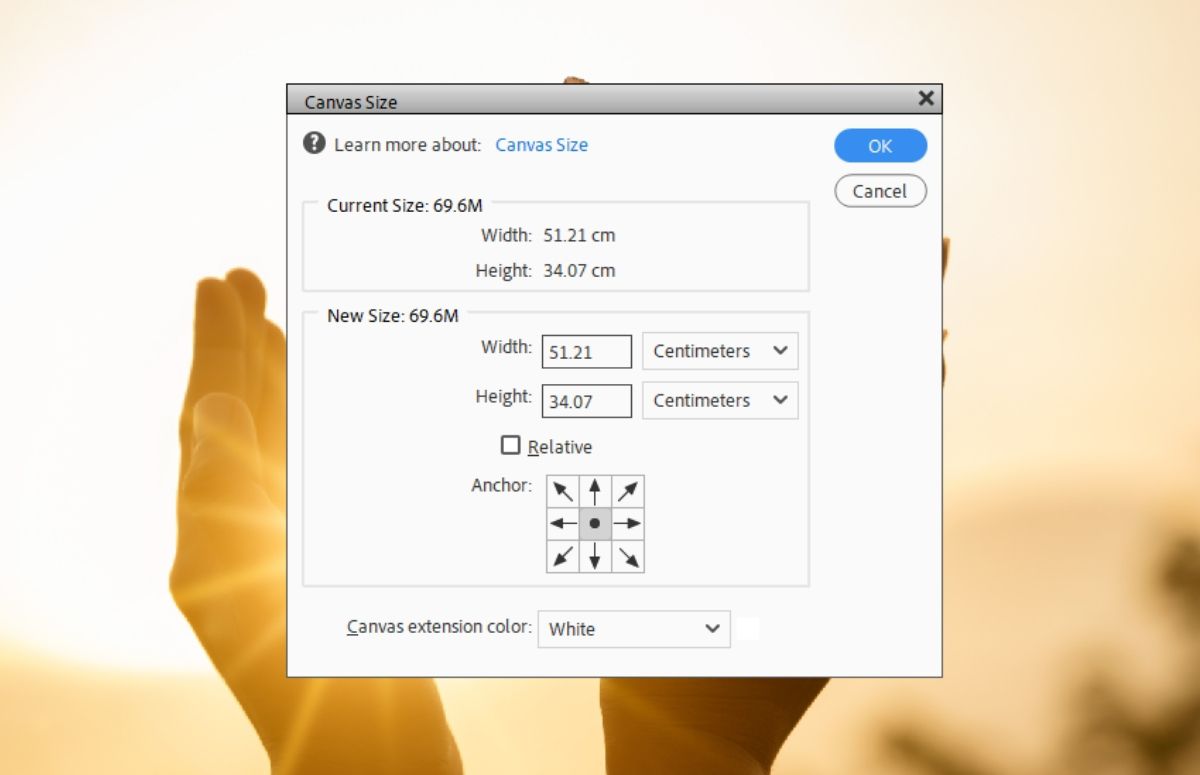The width and height of the screenshot is (1200, 775).
Task: Click the Current Size height value 34.07 cm
Action: [x=579, y=271]
